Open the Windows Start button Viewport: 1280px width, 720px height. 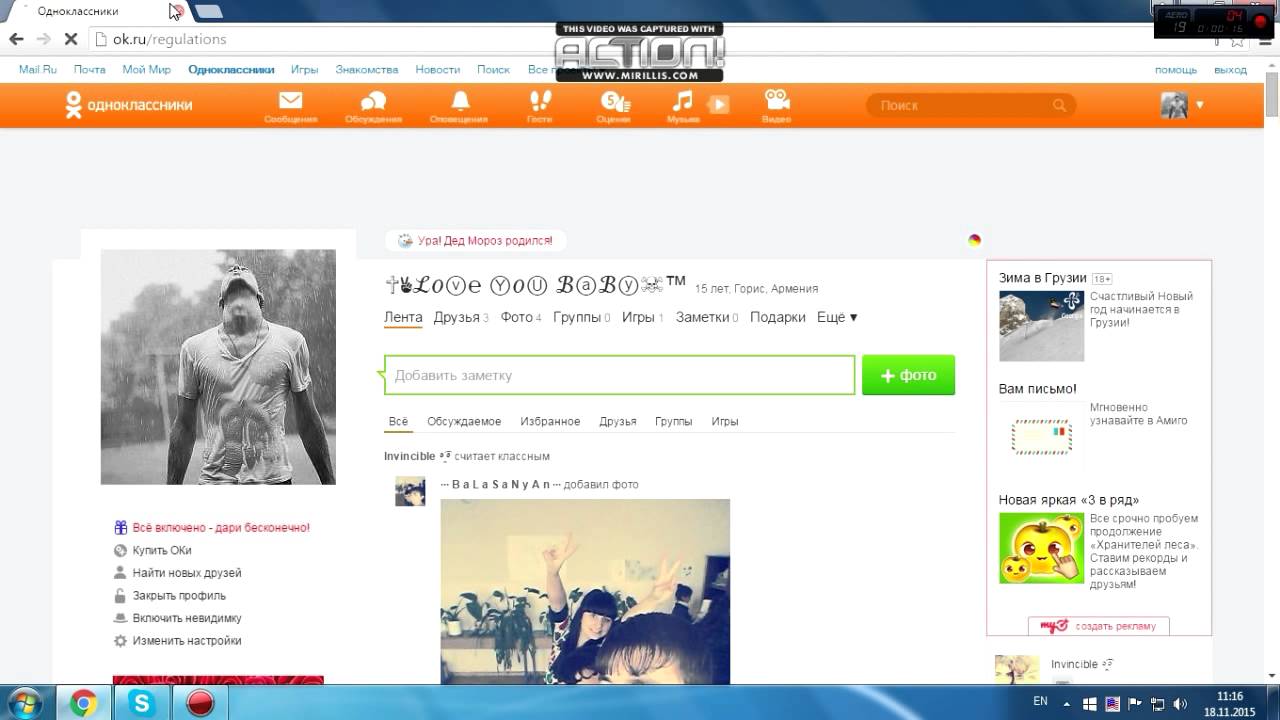[23, 703]
